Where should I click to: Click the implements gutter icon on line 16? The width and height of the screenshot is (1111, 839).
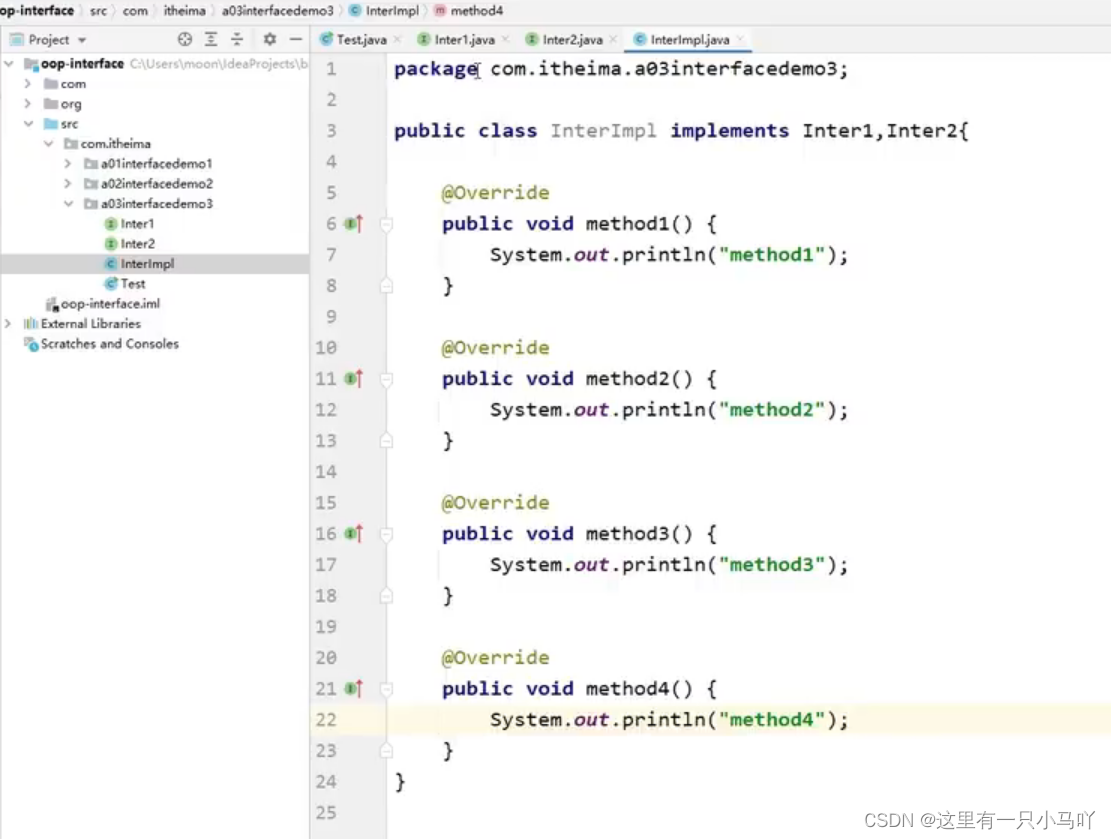pos(354,534)
